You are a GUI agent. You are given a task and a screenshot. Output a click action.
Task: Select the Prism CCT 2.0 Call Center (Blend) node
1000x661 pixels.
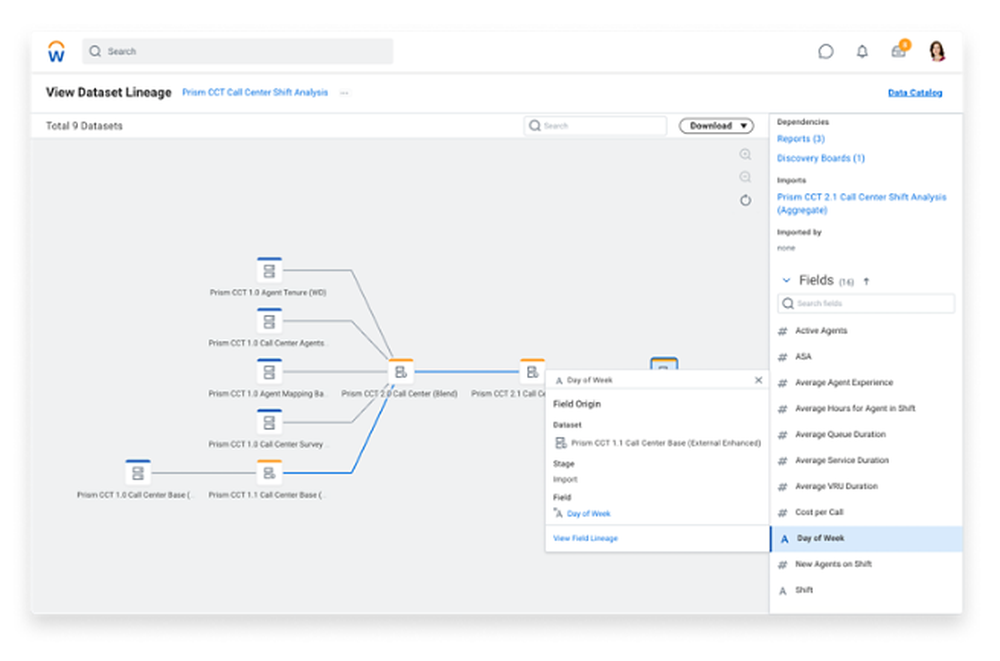pyautogui.click(x=400, y=372)
